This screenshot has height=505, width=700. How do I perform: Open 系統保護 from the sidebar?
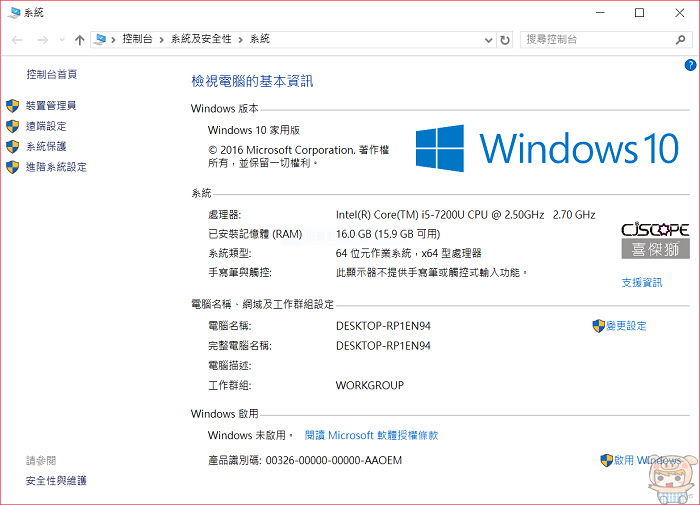pos(46,146)
